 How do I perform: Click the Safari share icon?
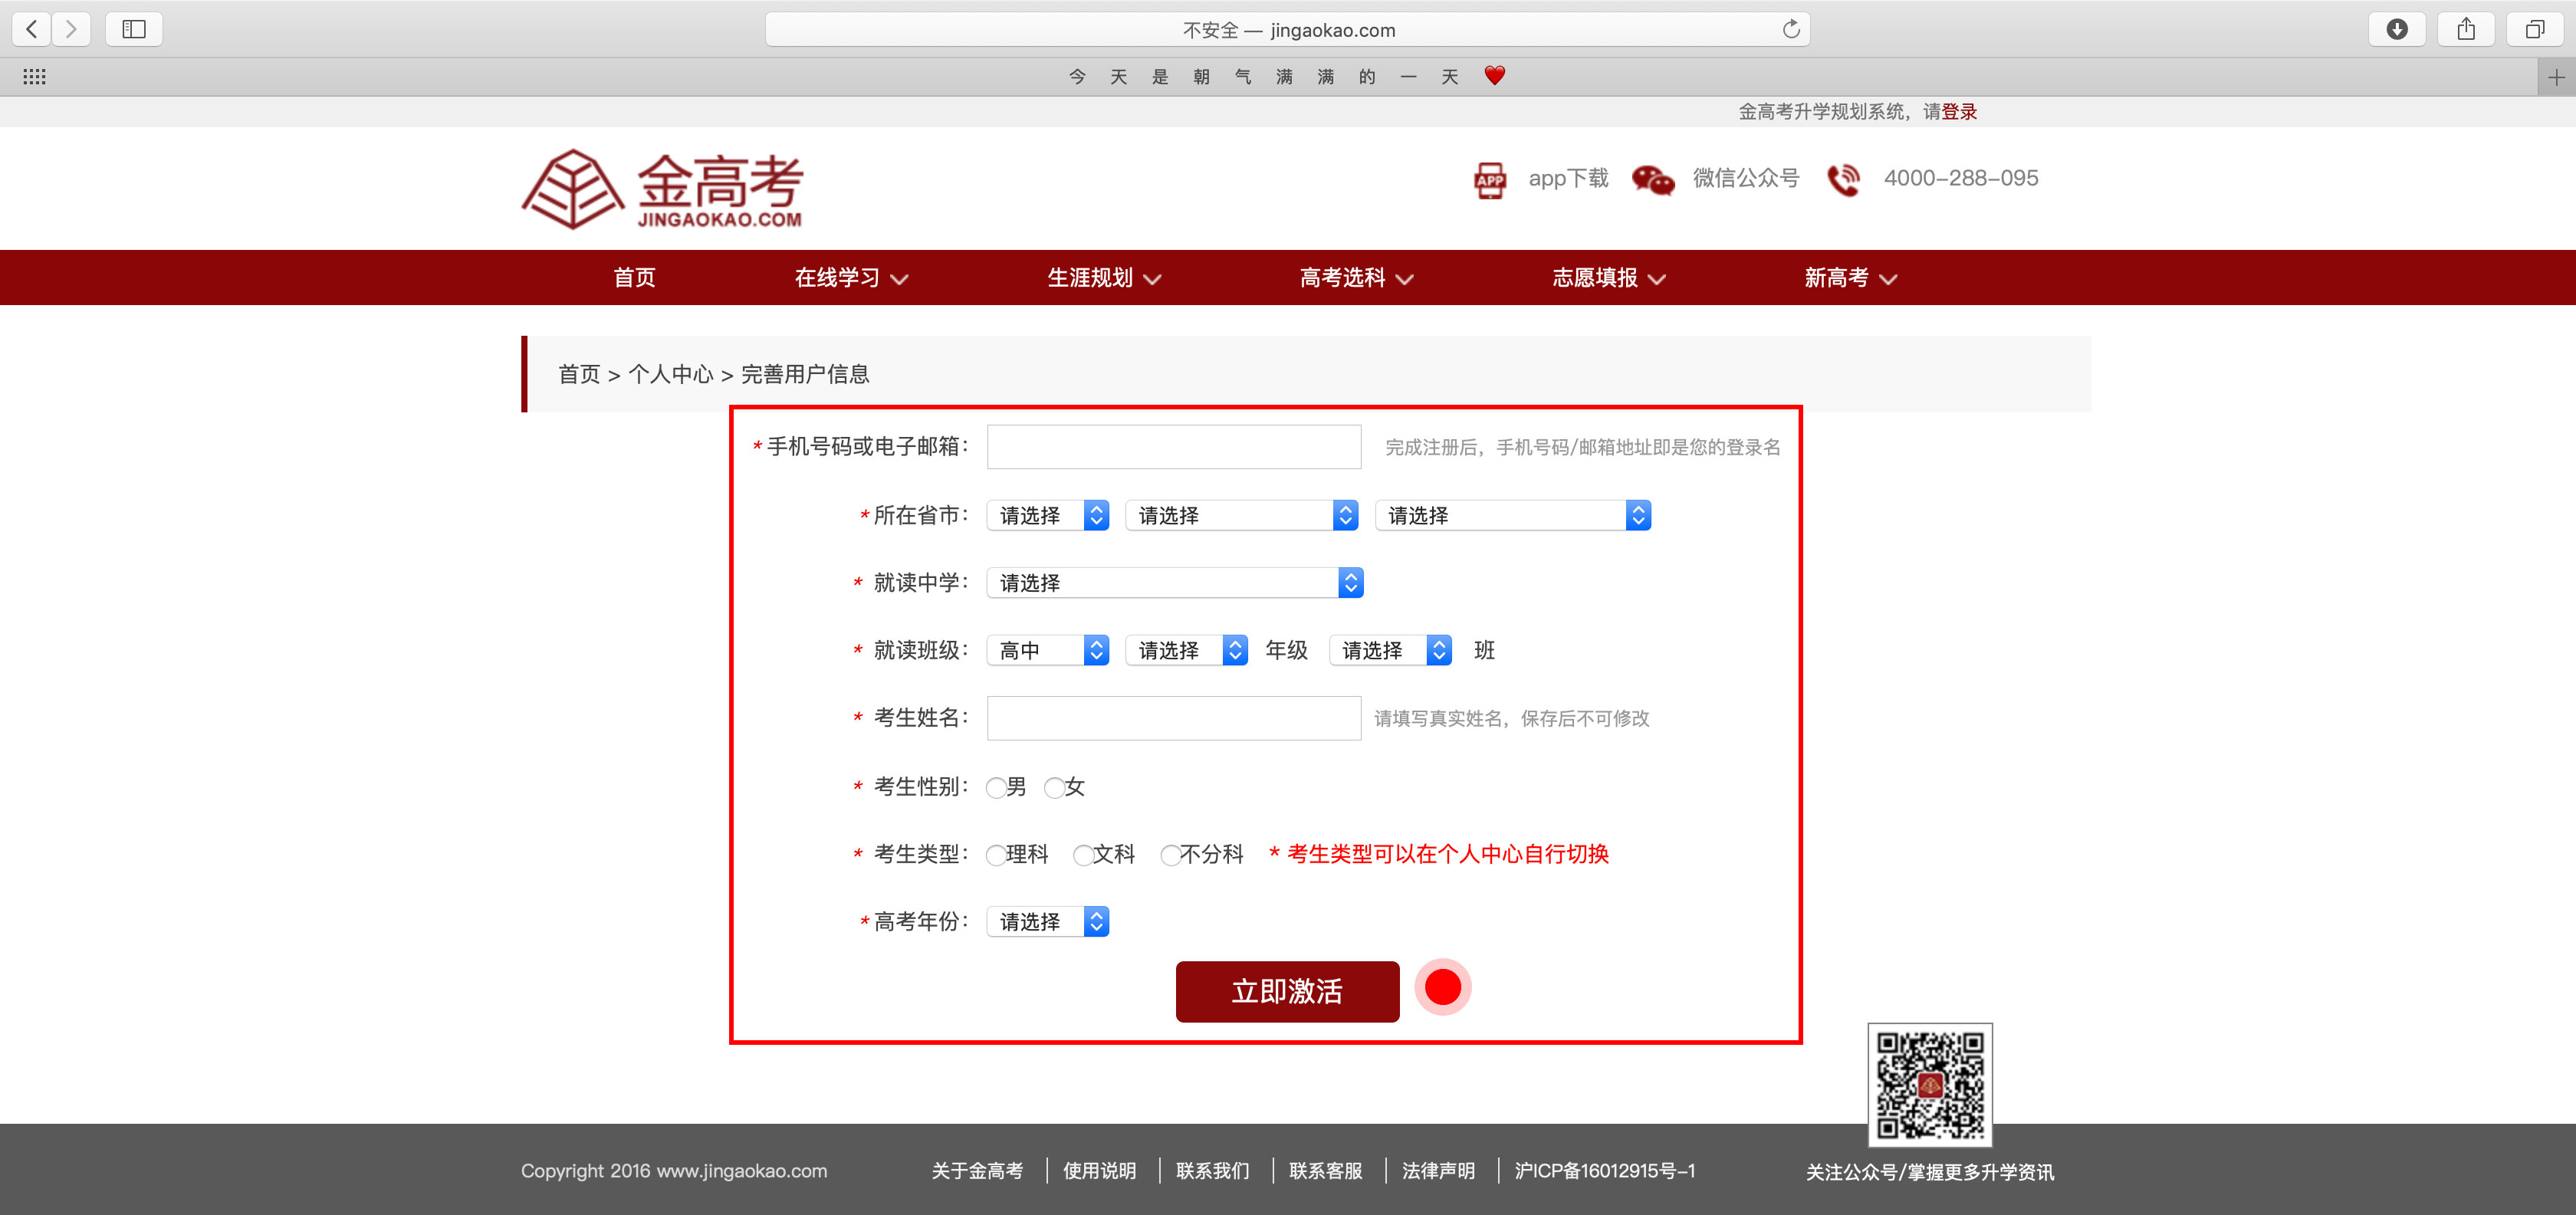[2465, 29]
